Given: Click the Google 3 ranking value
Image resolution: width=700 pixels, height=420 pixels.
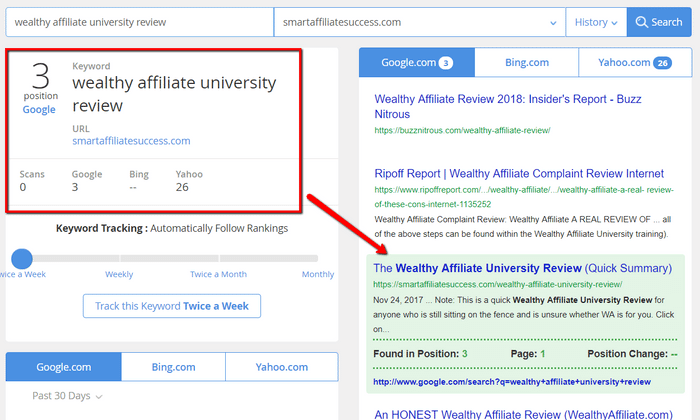Looking at the screenshot, I should 75,187.
